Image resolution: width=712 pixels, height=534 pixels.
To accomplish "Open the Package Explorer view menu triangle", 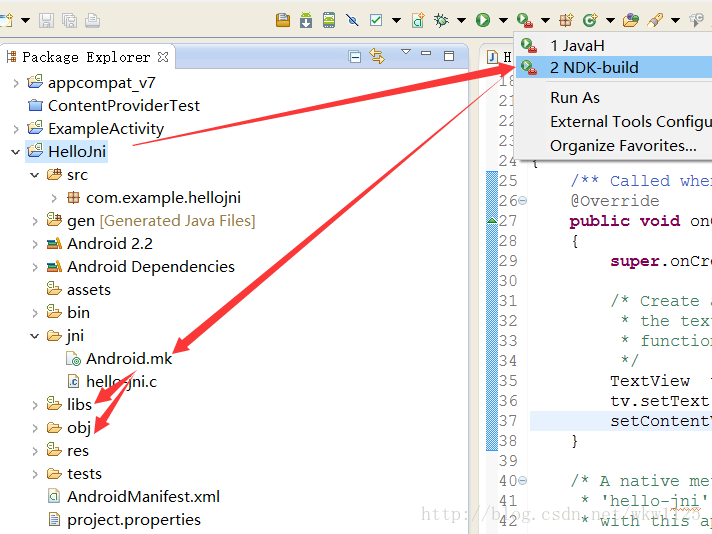I will [406, 52].
